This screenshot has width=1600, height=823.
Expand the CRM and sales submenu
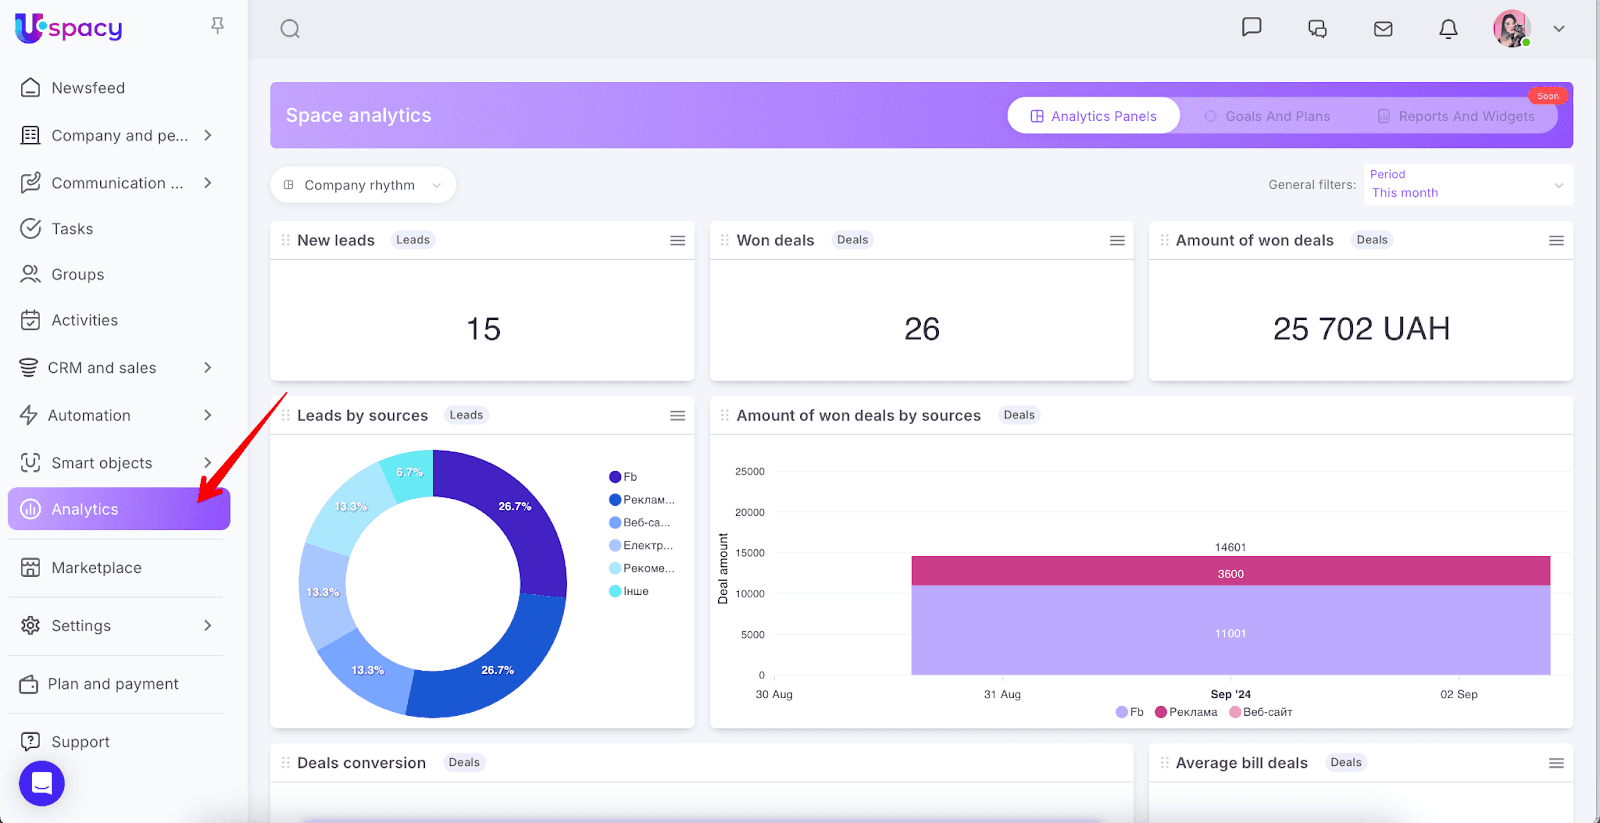[x=118, y=368]
